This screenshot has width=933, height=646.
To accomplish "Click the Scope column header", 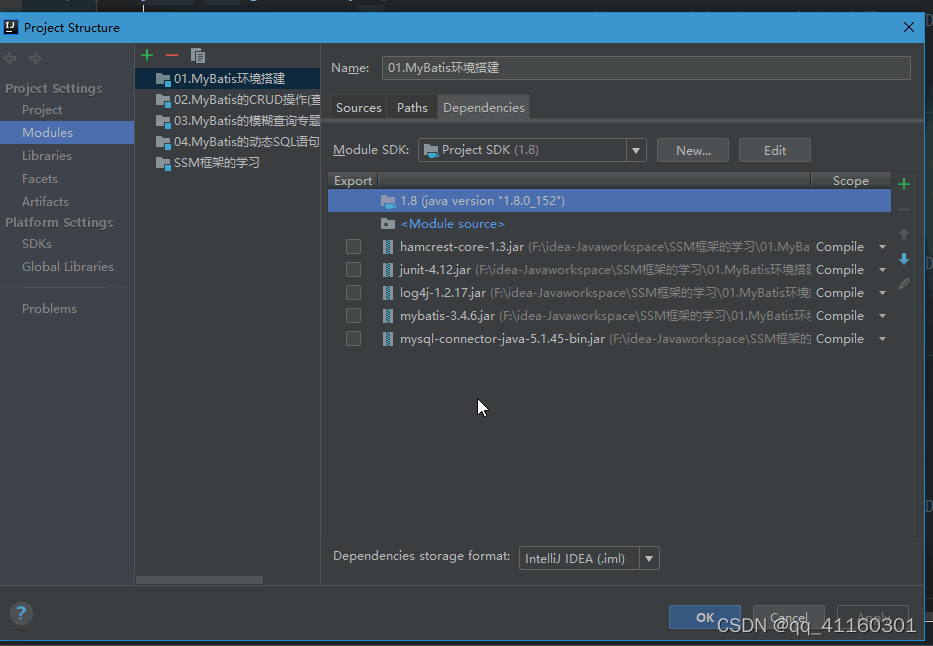I will coord(850,180).
